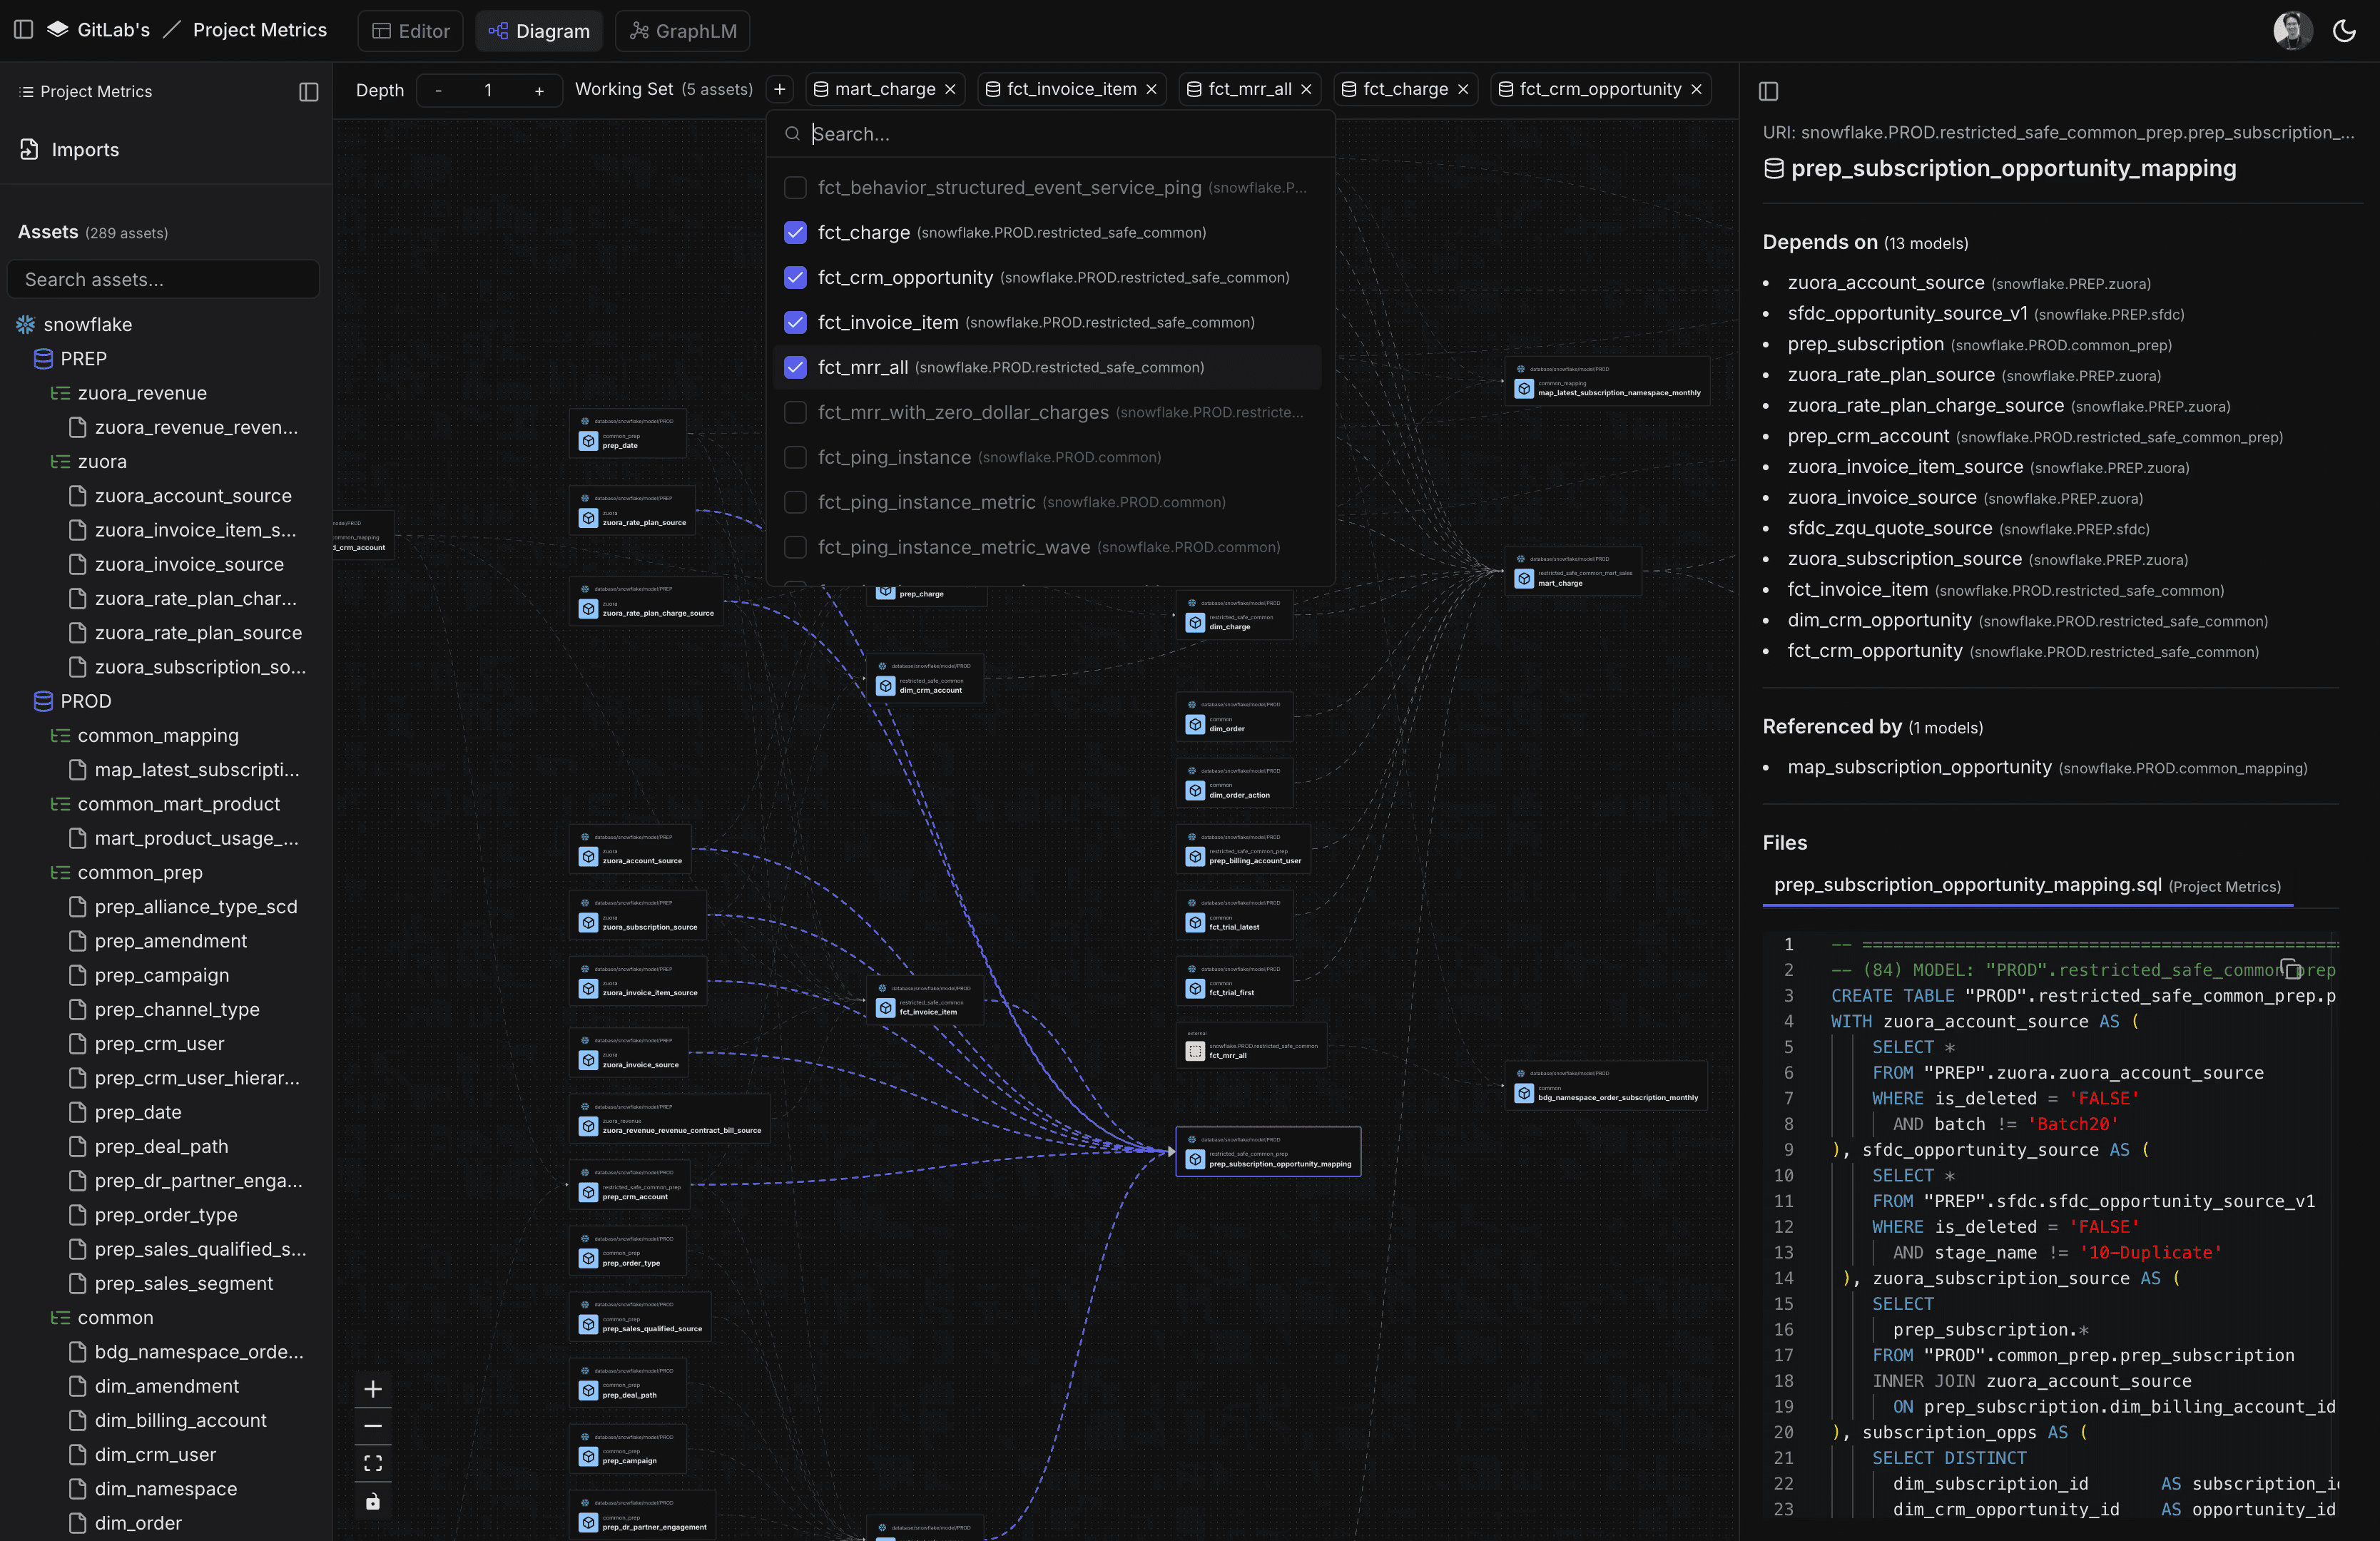Collapse the common schema folder
This screenshot has height=1541, width=2380.
[x=101, y=1317]
